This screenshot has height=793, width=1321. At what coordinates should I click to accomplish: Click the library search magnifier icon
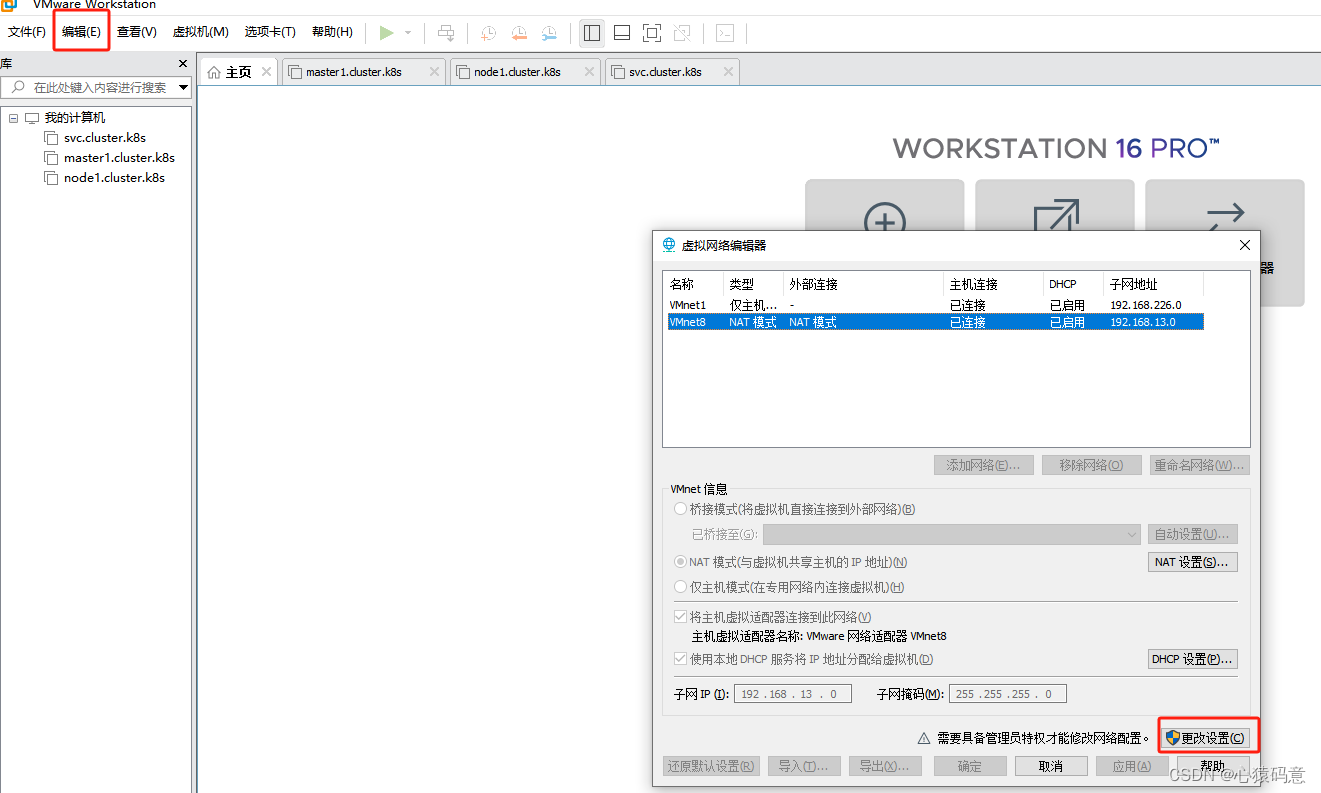click(18, 88)
